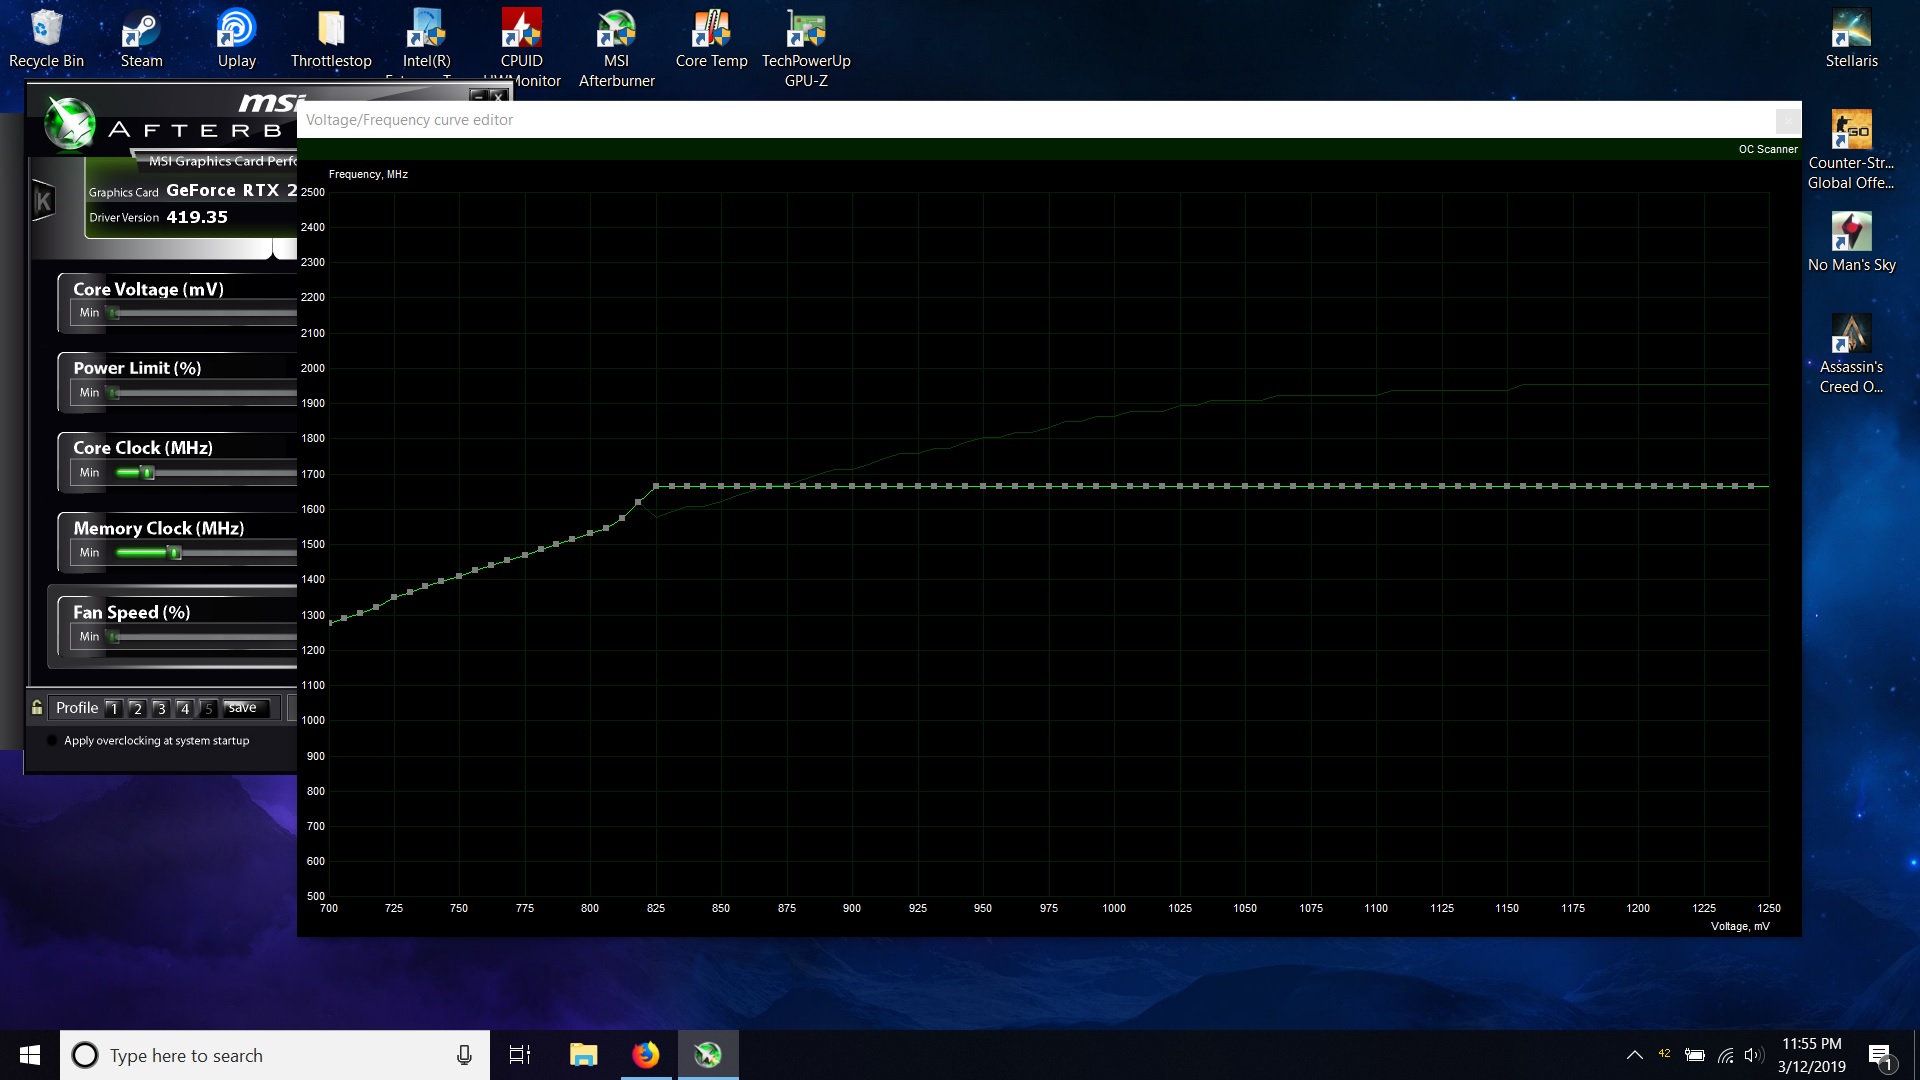Click the Fan Speed slider handle
Screen dimensions: 1920x1080
point(114,637)
